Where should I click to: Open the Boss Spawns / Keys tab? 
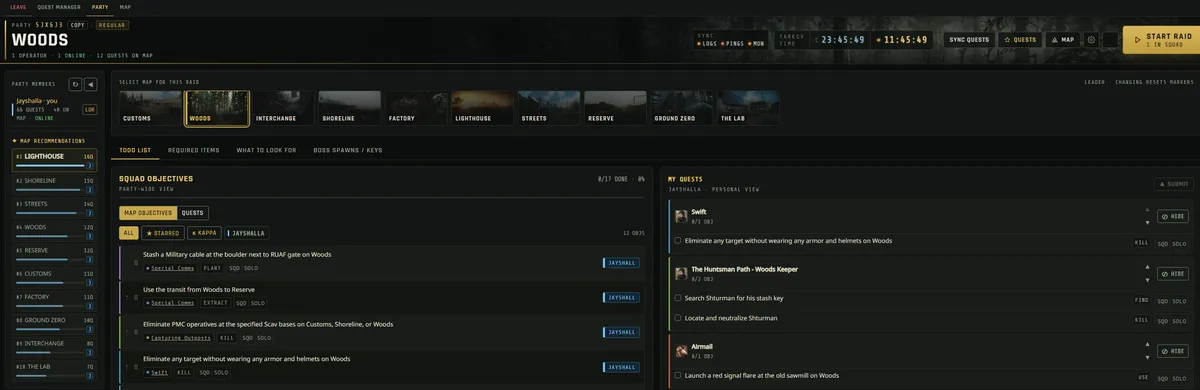(347, 150)
